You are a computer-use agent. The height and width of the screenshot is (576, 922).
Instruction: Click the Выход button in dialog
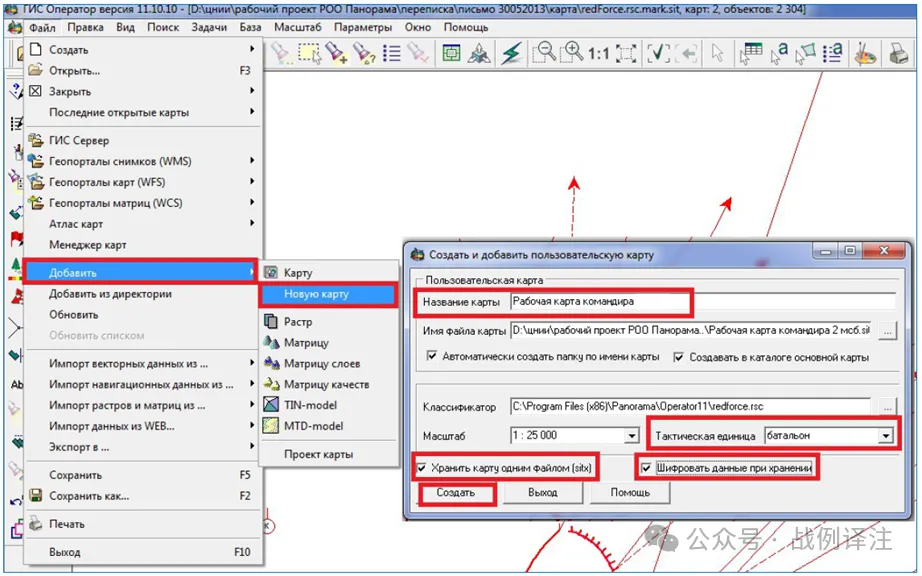coord(542,493)
